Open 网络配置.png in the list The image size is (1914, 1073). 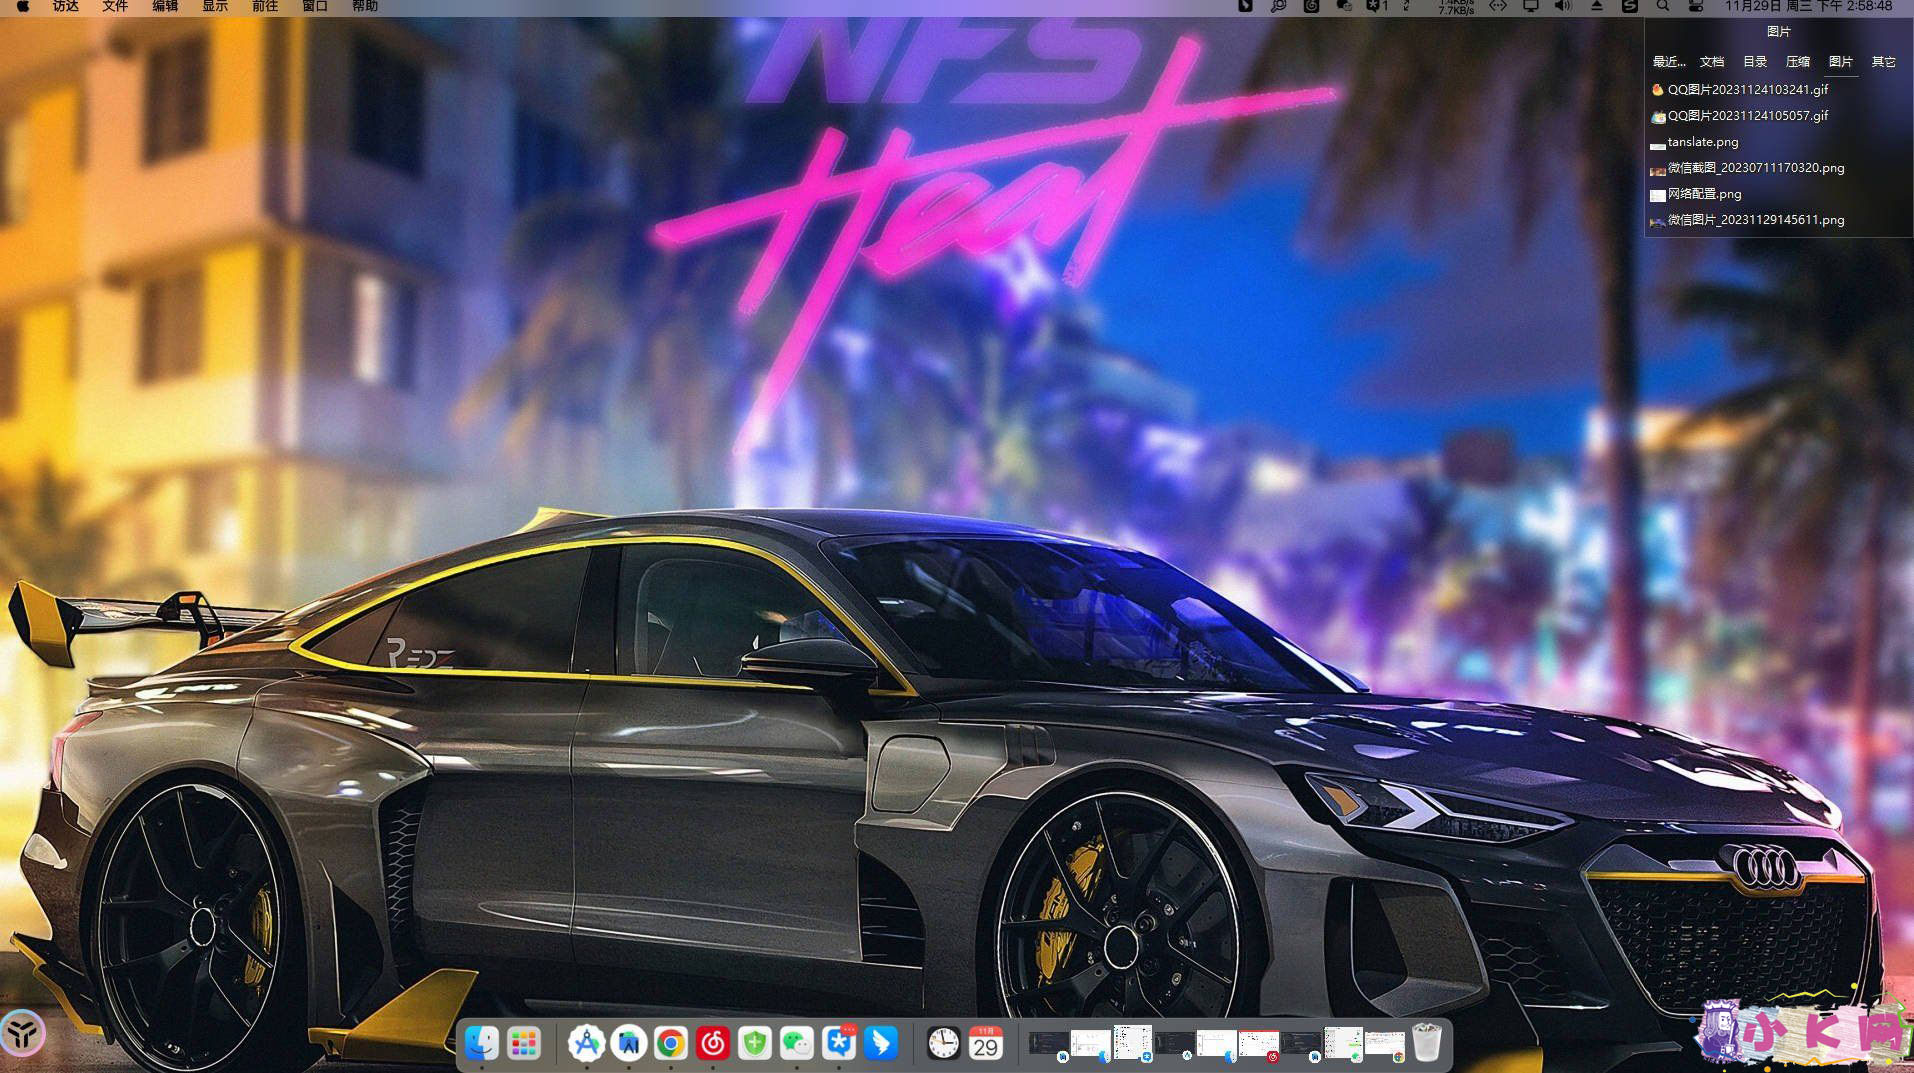tap(1704, 194)
